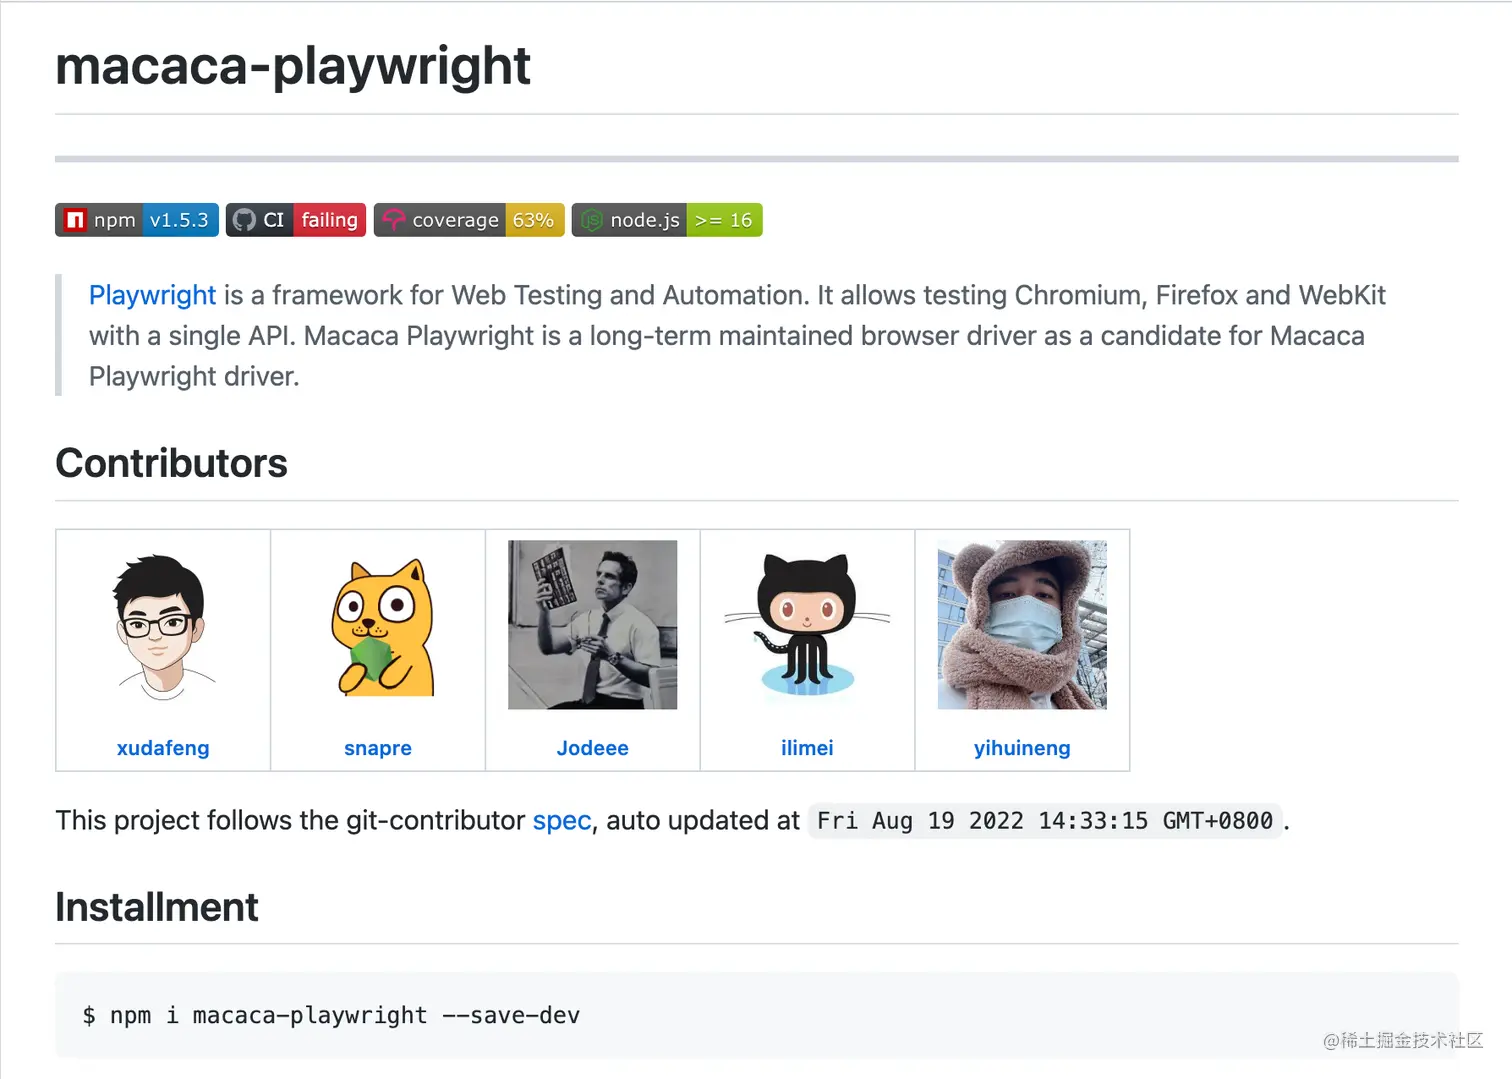Open the Playwright framework link
Image resolution: width=1512 pixels, height=1079 pixels.
[x=152, y=295]
